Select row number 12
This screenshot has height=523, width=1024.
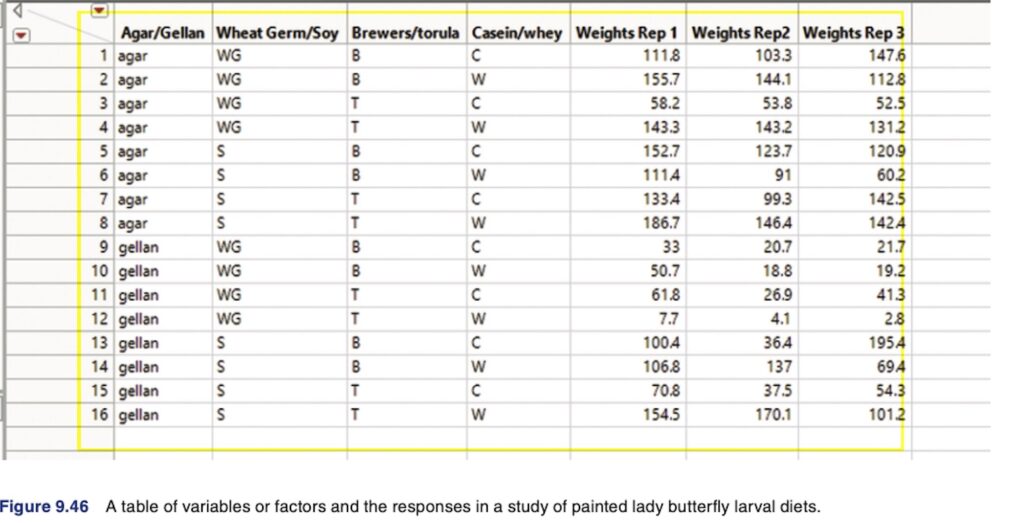98,319
